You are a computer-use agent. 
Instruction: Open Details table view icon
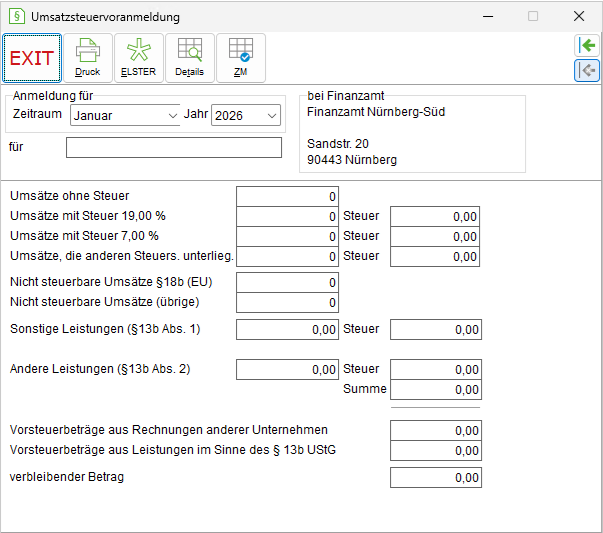click(x=190, y=58)
